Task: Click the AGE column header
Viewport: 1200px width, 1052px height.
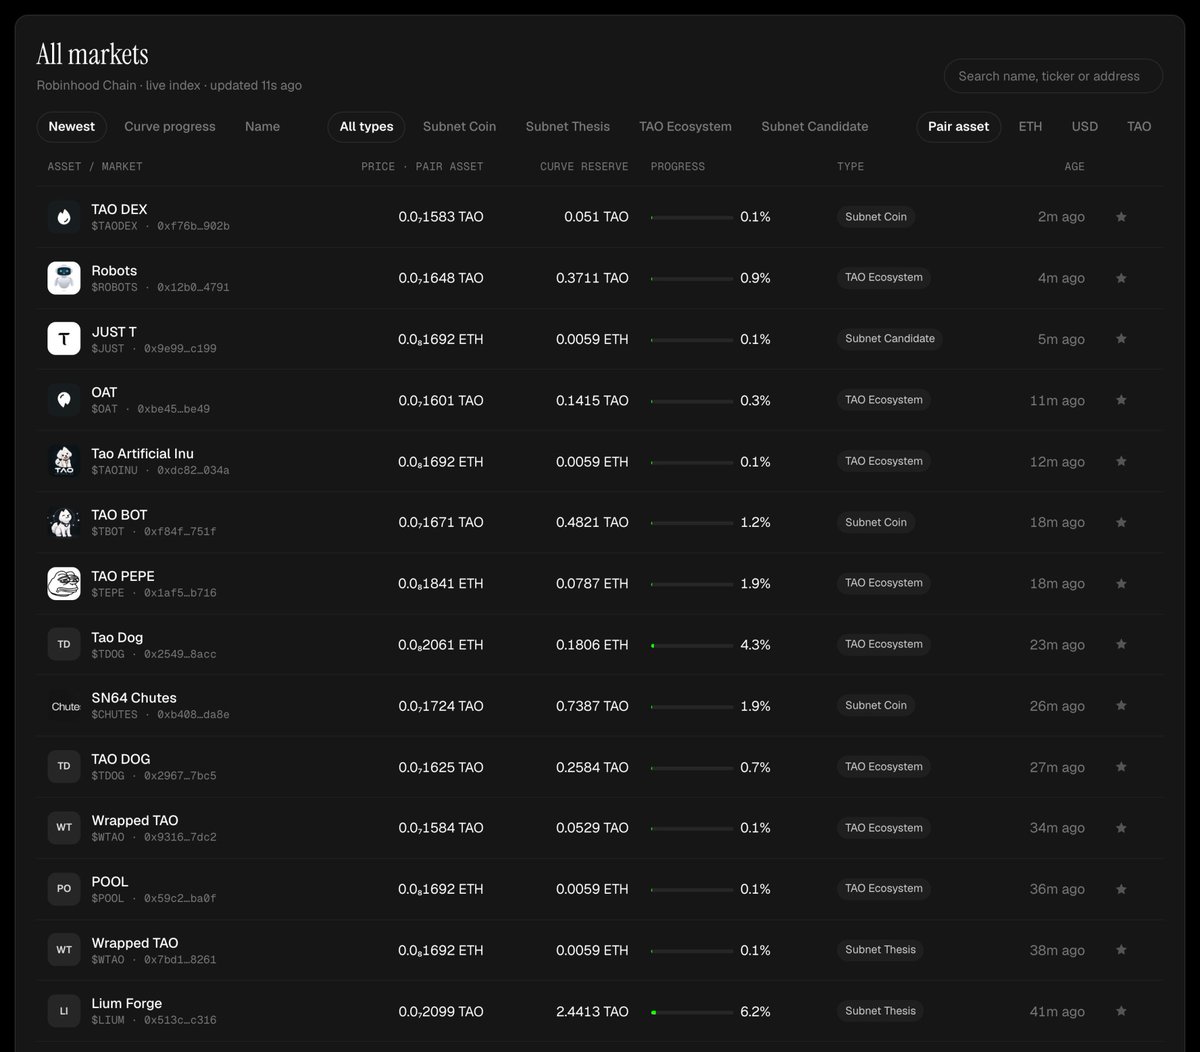Action: tap(1074, 166)
